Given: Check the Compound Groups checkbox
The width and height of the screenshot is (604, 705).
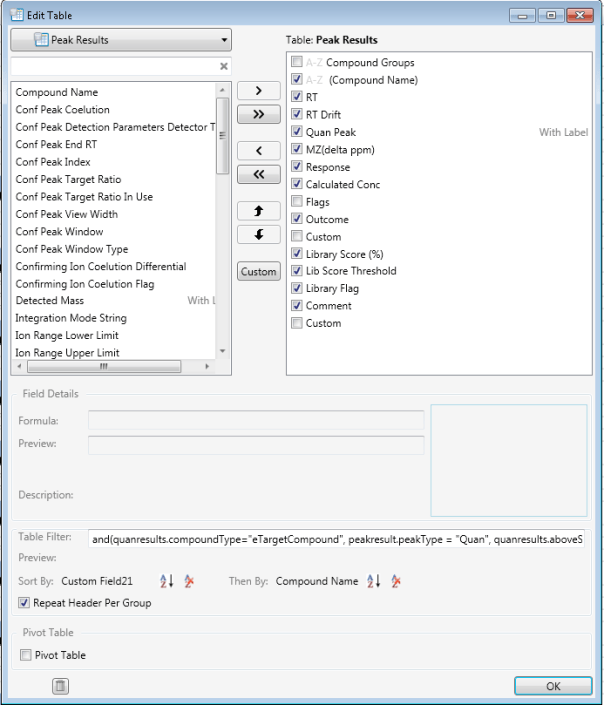Looking at the screenshot, I should coord(297,62).
